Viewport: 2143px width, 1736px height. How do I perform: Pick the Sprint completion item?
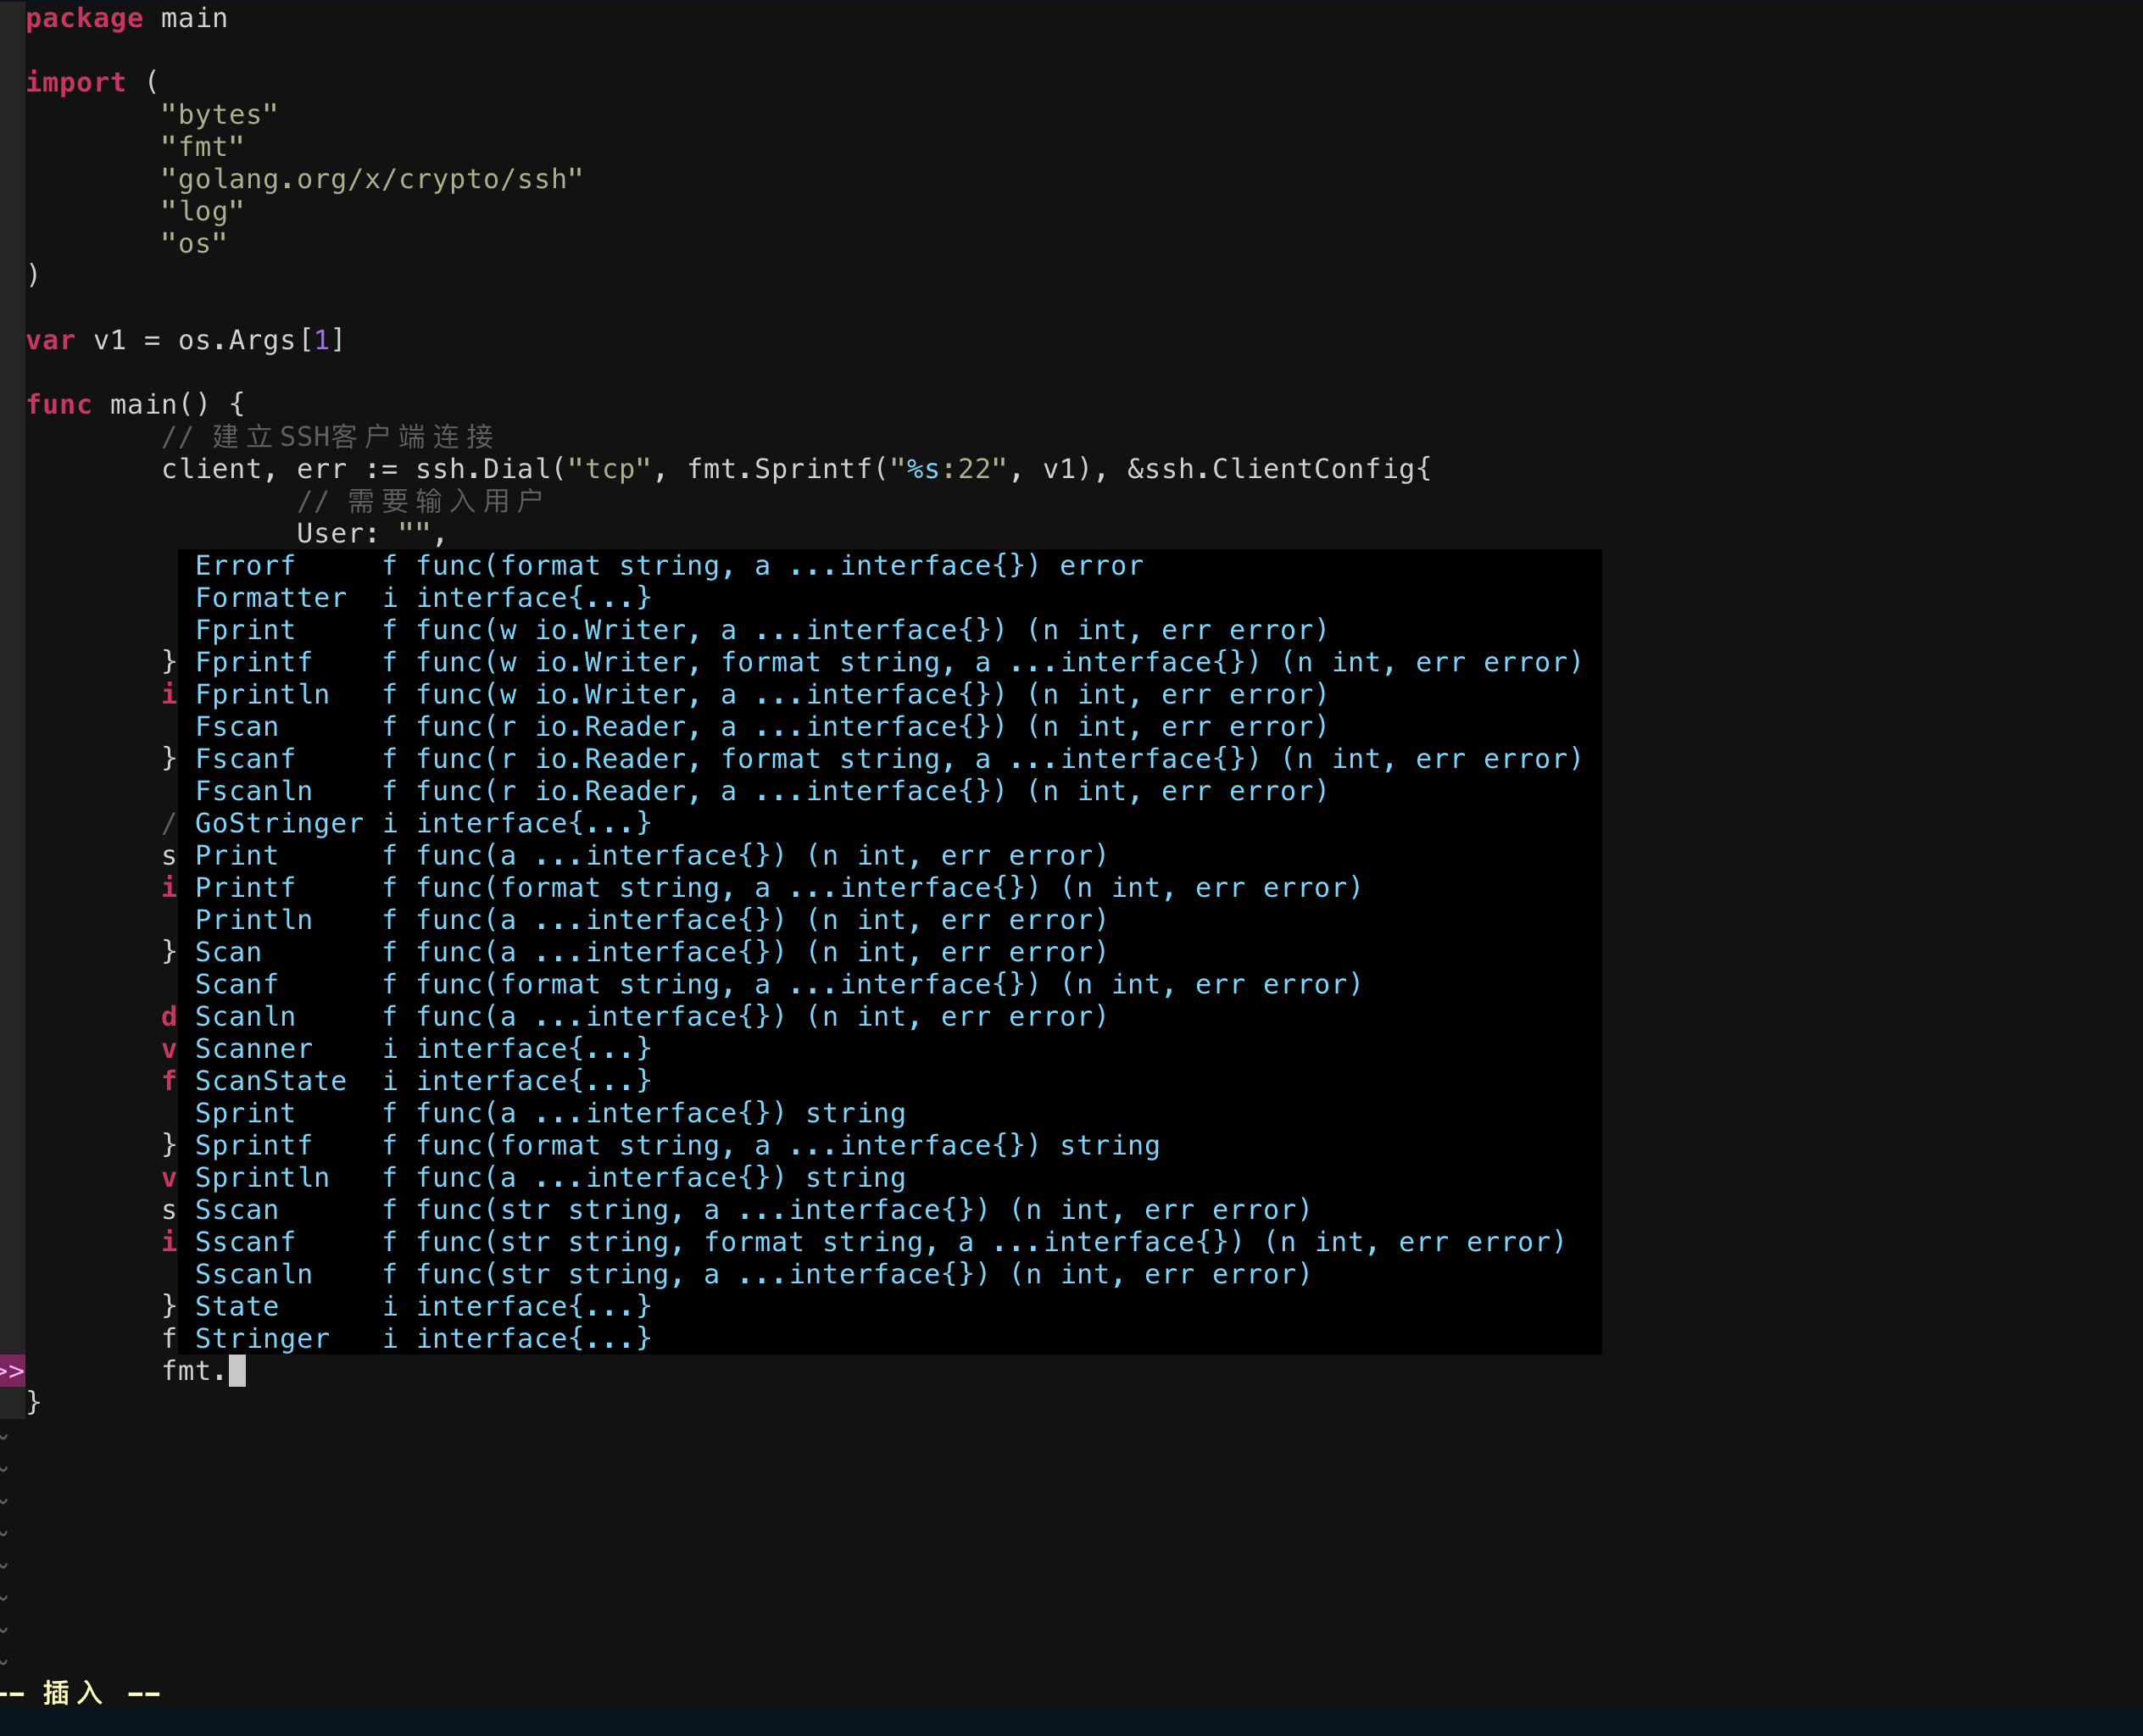[890, 1113]
